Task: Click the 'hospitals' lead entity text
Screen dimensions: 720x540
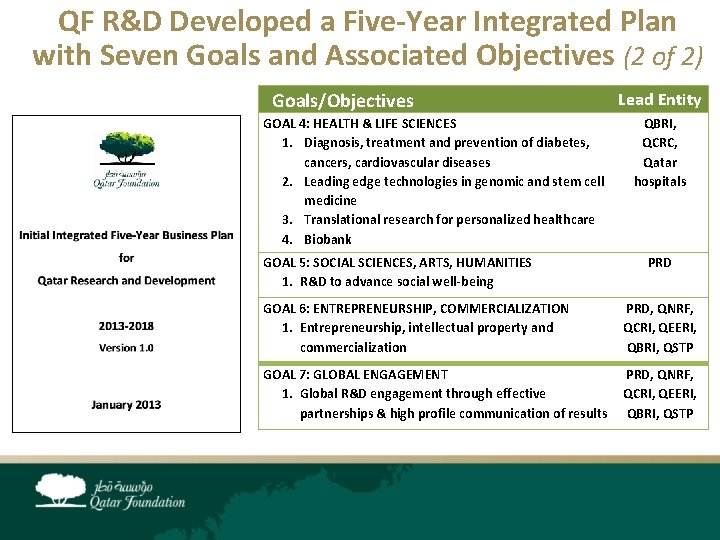Action: point(660,182)
